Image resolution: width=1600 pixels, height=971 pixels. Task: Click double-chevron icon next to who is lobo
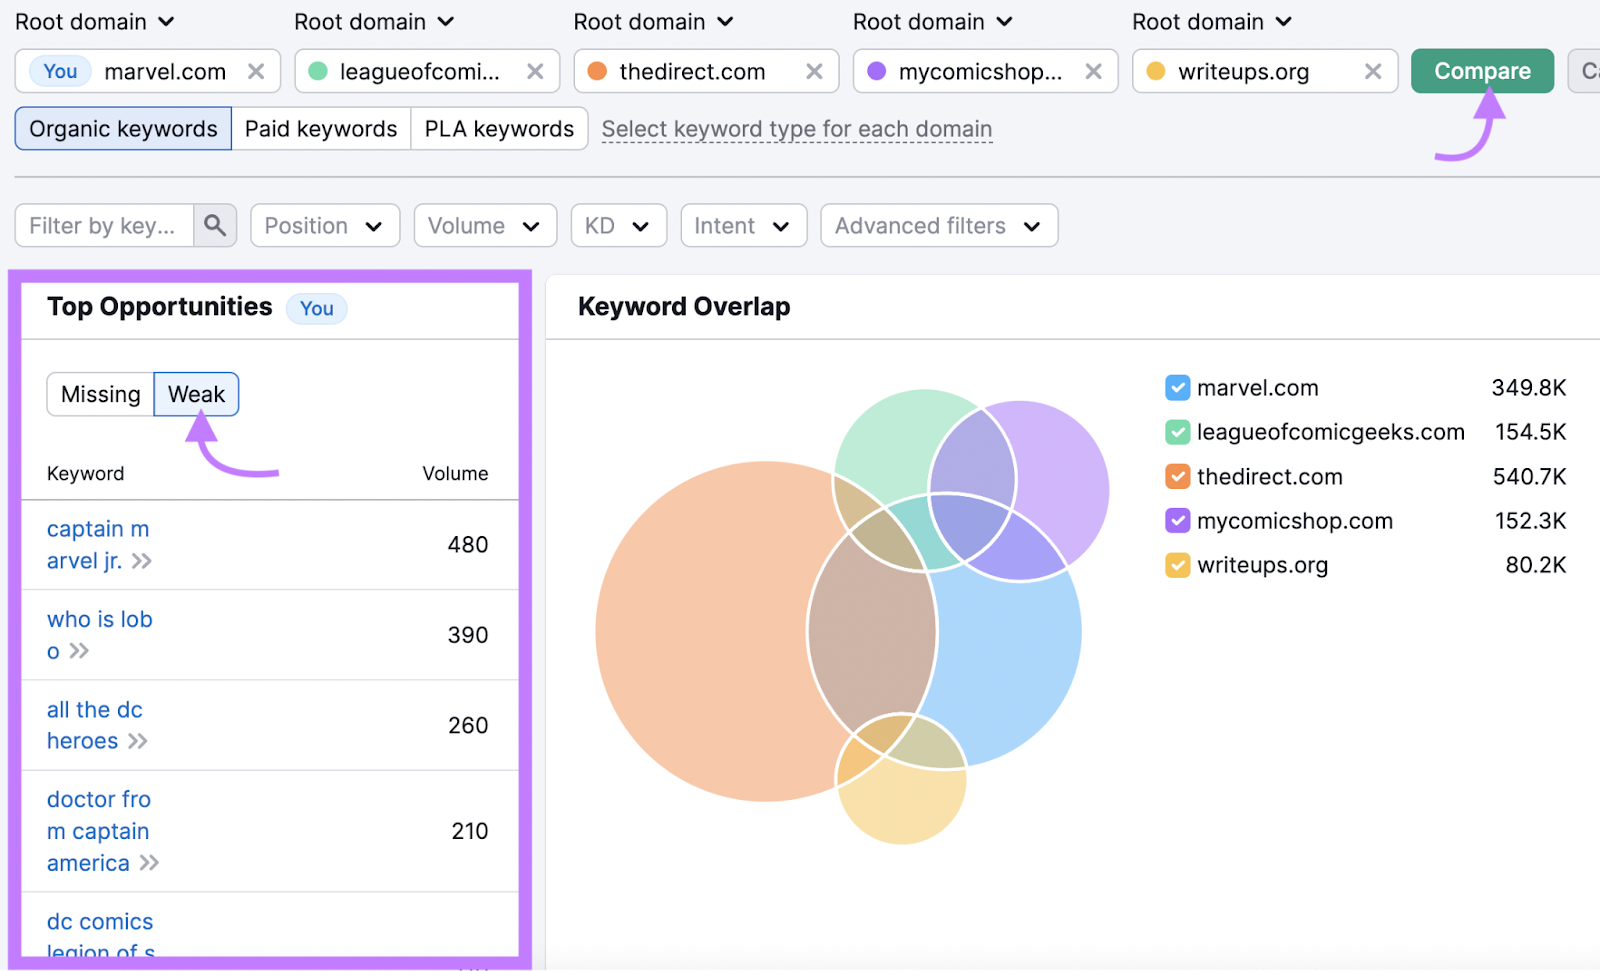click(79, 651)
